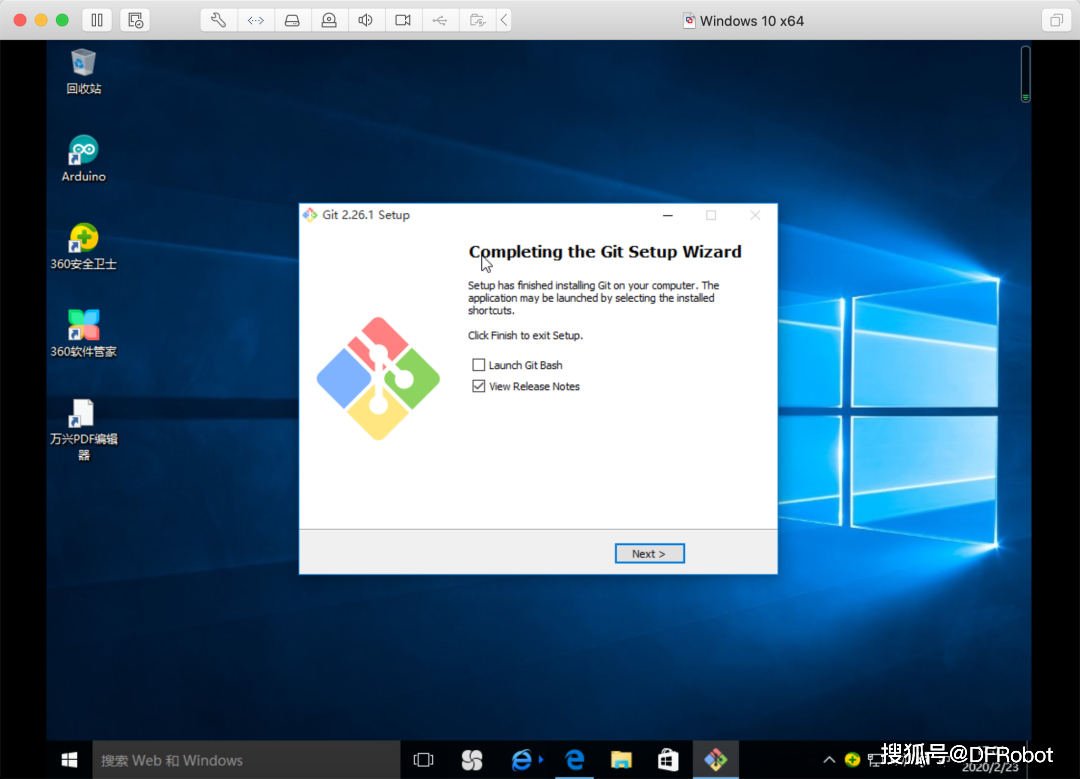1080x779 pixels.
Task: Click the USB toolbar icon
Action: pos(439,20)
